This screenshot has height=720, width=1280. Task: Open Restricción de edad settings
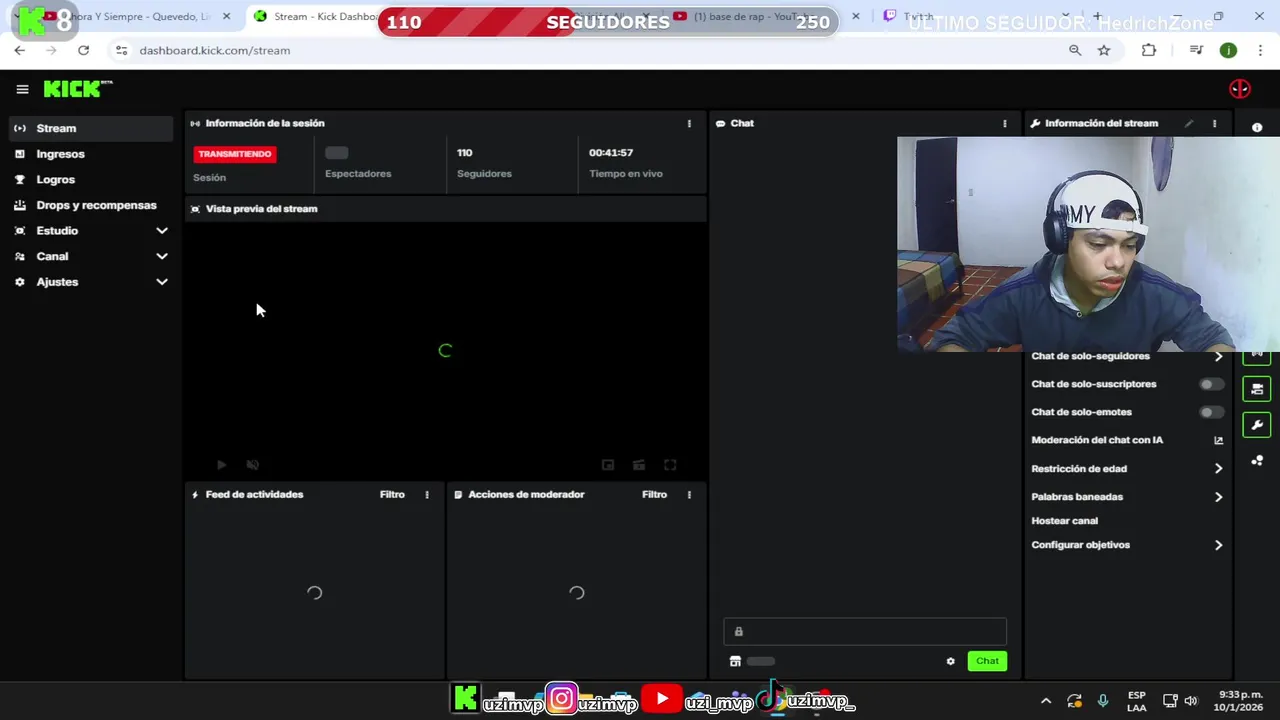pos(1127,469)
